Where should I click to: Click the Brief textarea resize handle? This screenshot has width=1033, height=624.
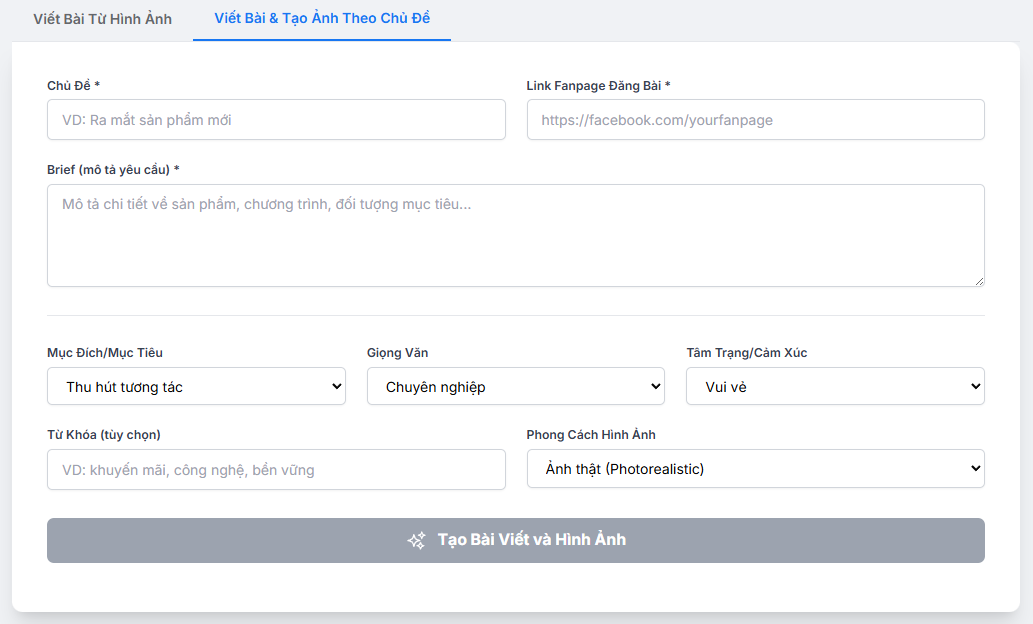979,281
